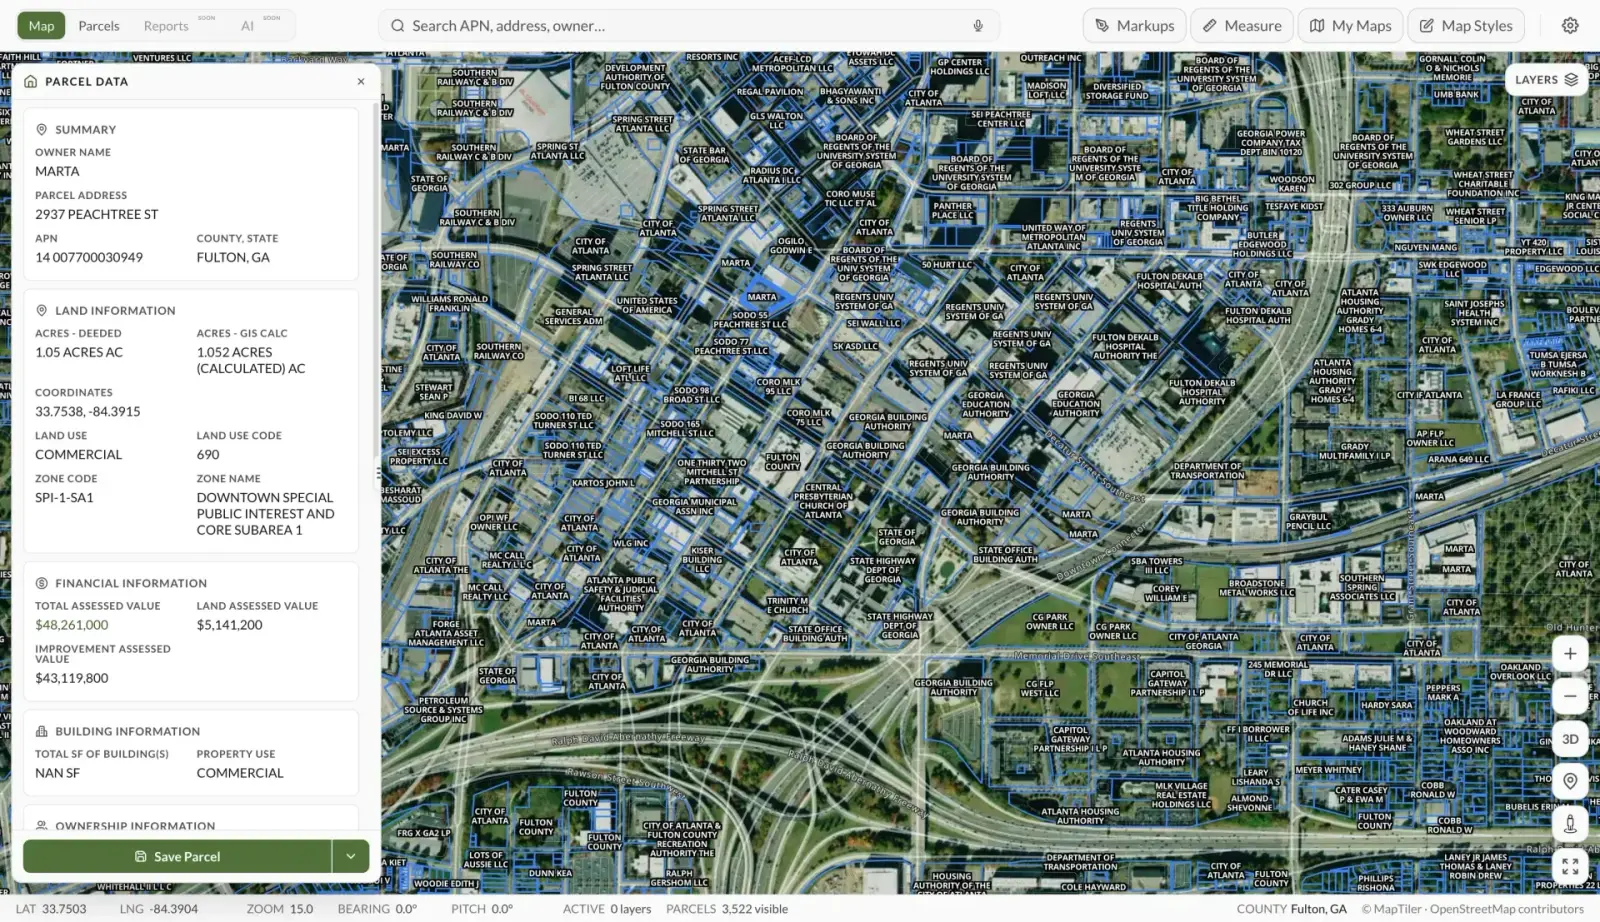Click owner name MARTA in summary
1600x922 pixels.
57,172
